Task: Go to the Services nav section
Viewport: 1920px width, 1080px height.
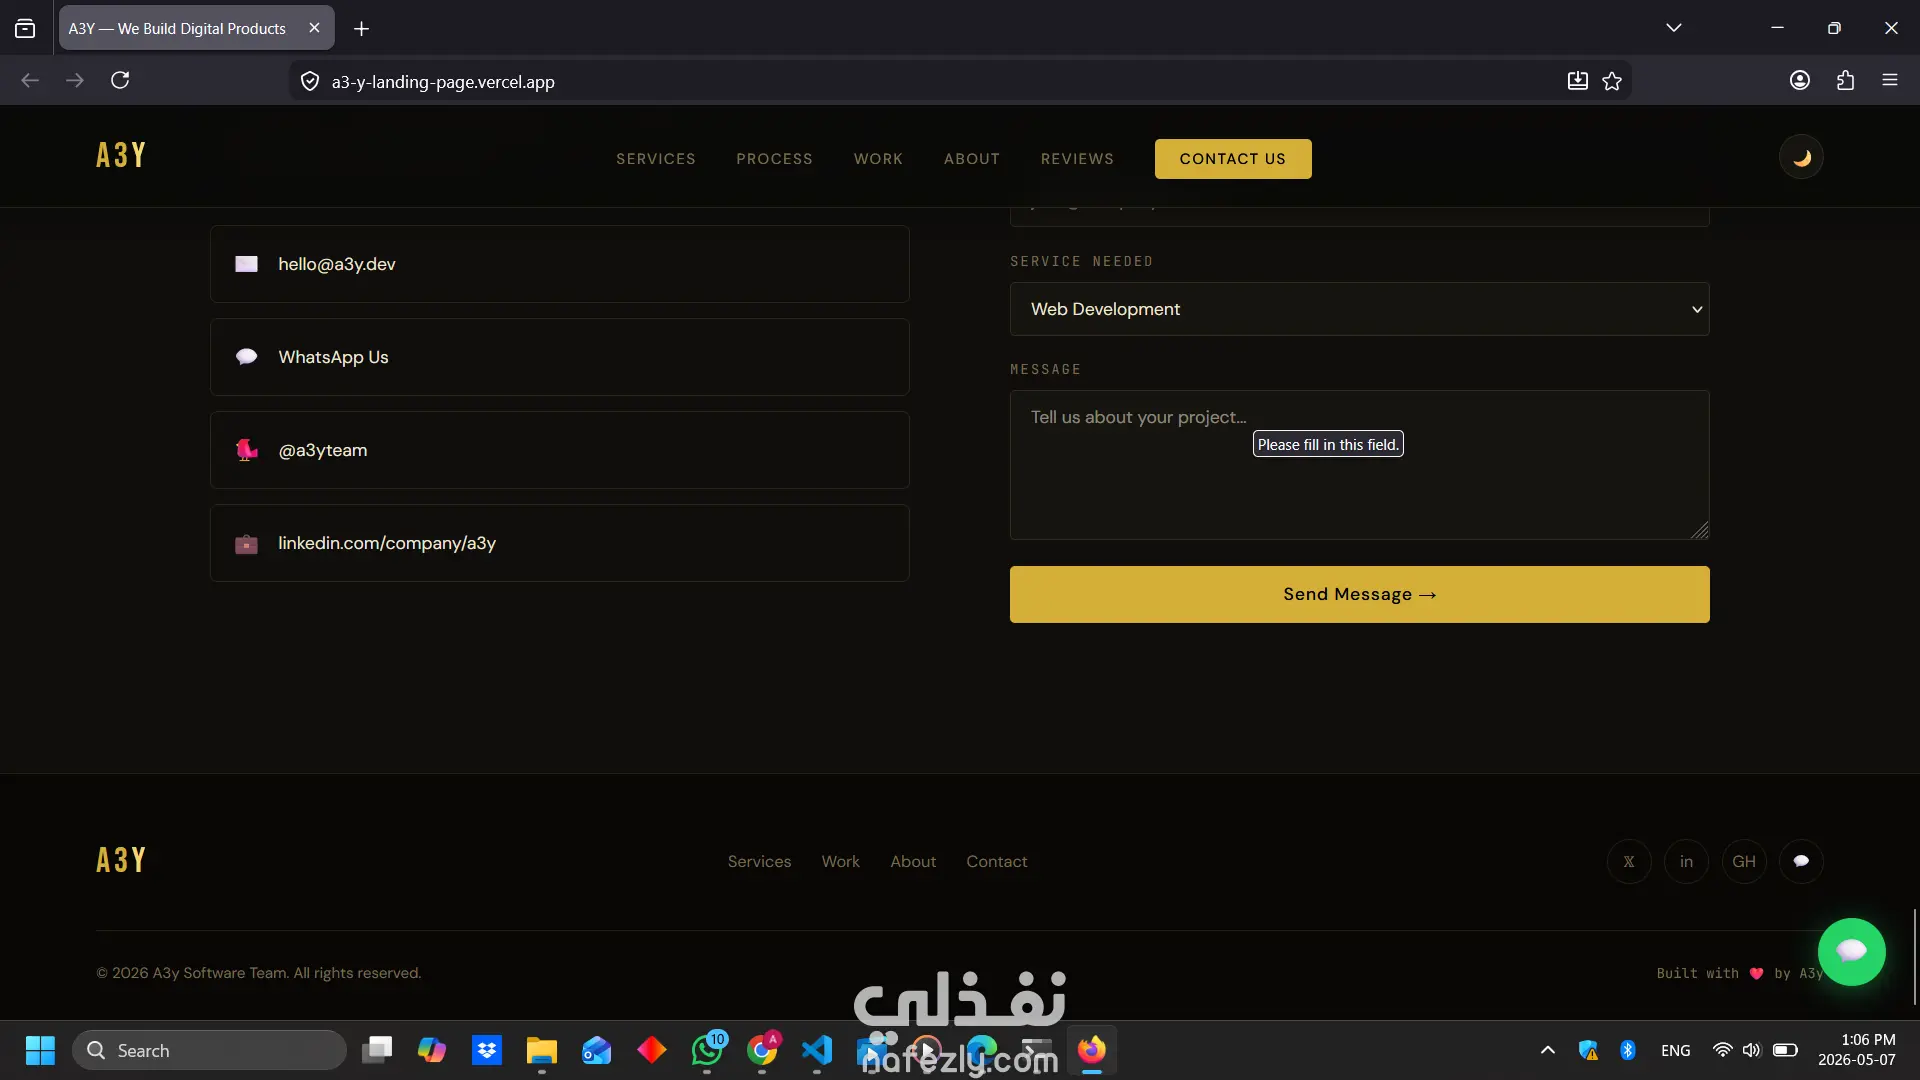Action: (x=656, y=159)
